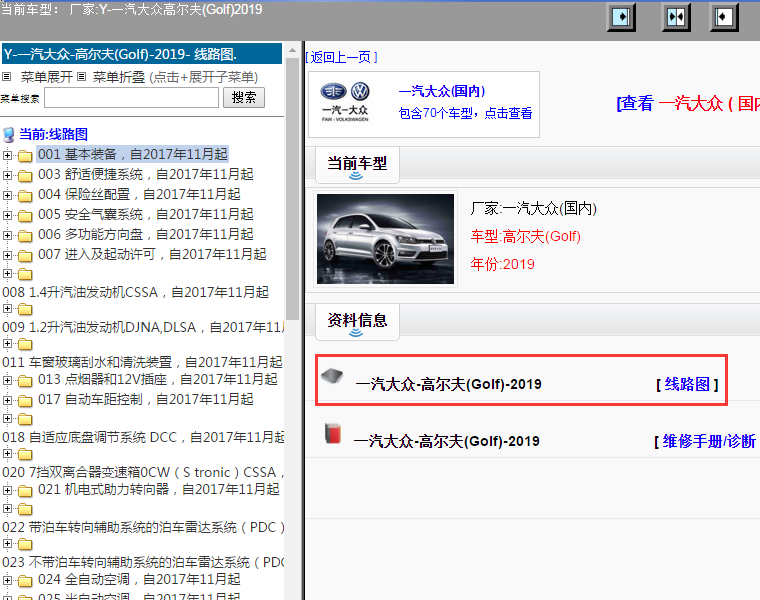
Task: Click the middle split-panel button in the header
Action: click(x=676, y=18)
